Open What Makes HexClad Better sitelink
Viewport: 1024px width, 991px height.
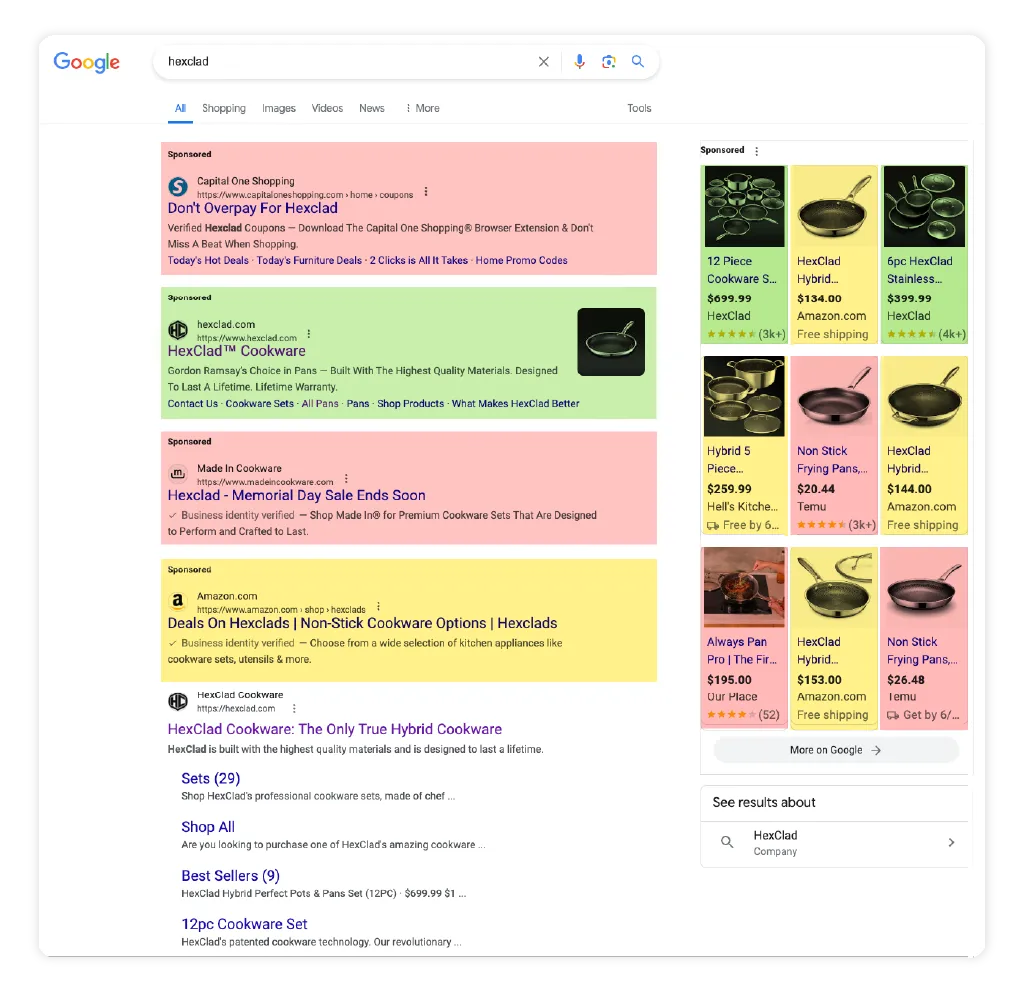click(515, 404)
